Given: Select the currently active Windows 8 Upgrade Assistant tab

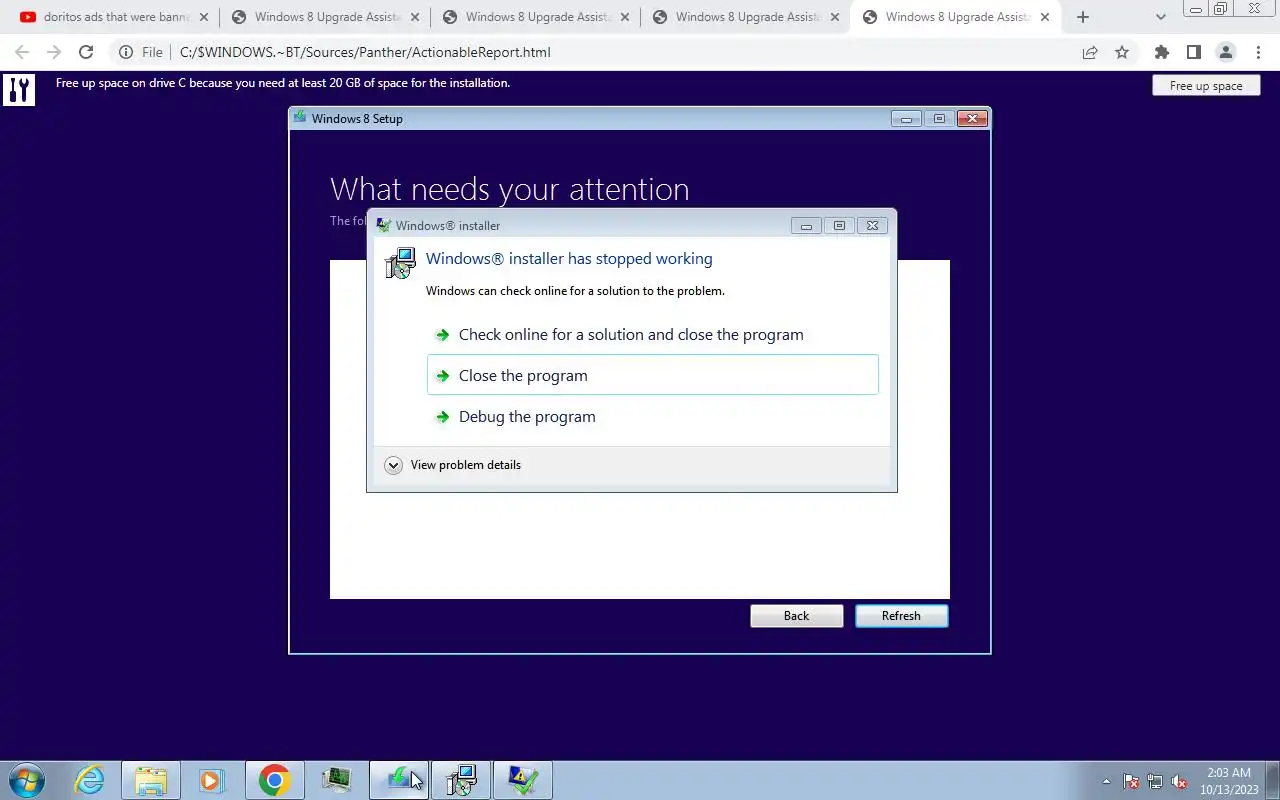Looking at the screenshot, I should click(x=958, y=17).
